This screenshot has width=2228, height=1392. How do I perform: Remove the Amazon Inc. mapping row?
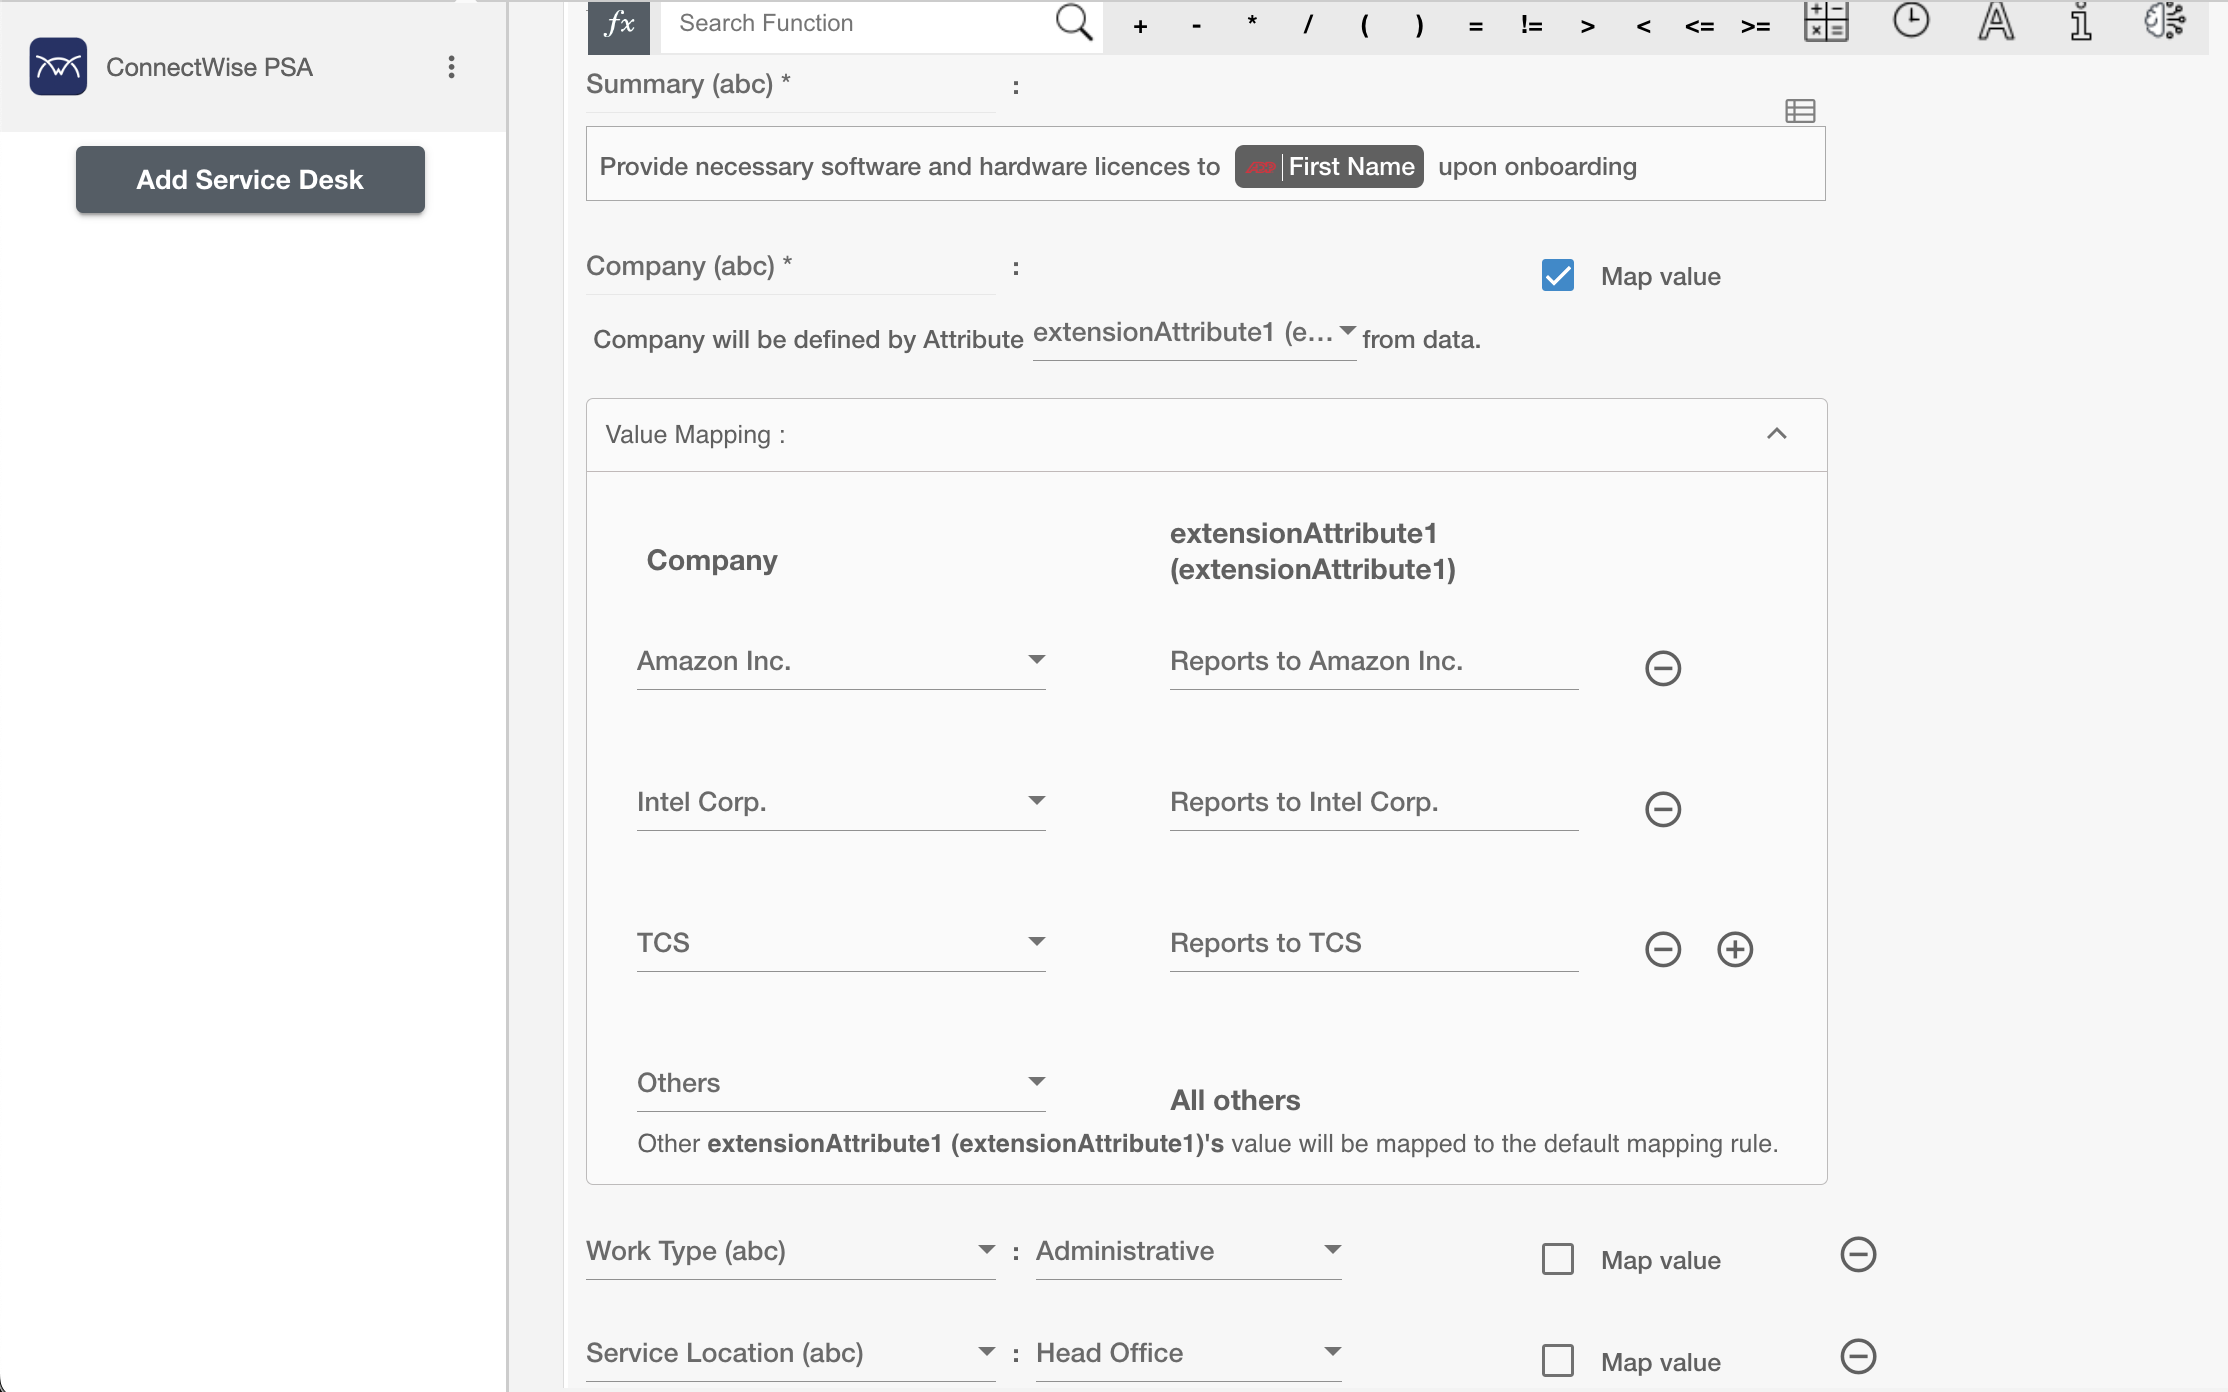tap(1663, 668)
